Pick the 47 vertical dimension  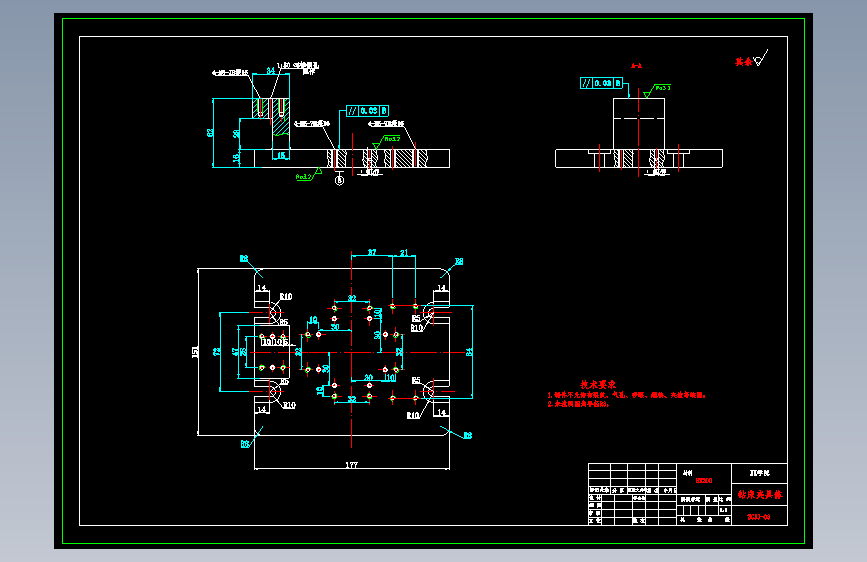[x=236, y=351]
